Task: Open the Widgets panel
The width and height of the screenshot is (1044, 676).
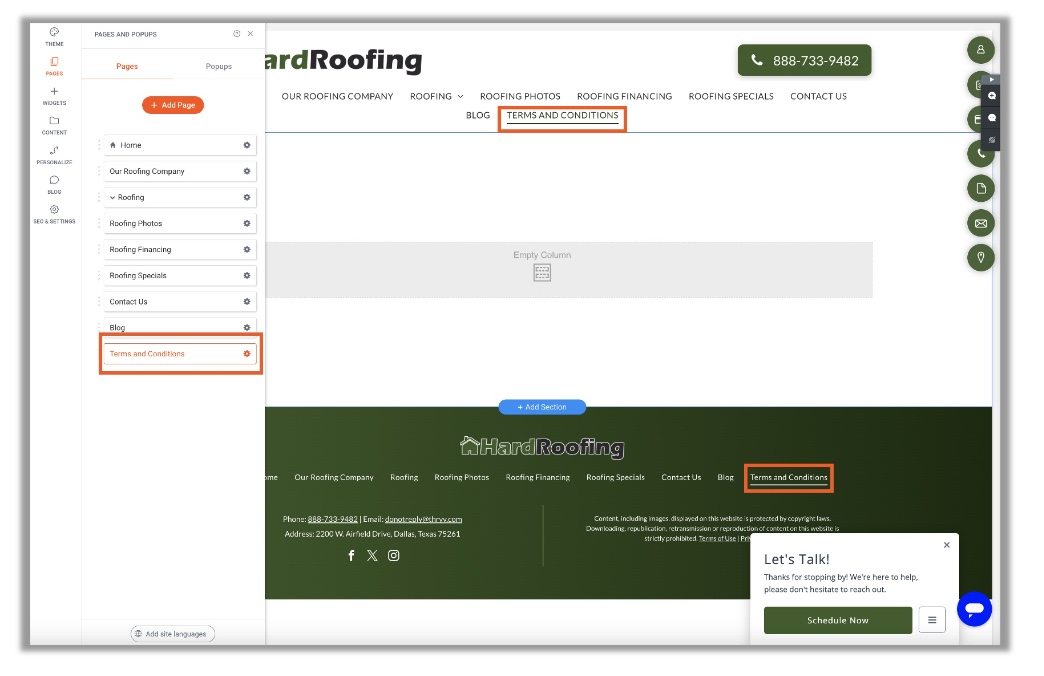Action: pyautogui.click(x=54, y=96)
